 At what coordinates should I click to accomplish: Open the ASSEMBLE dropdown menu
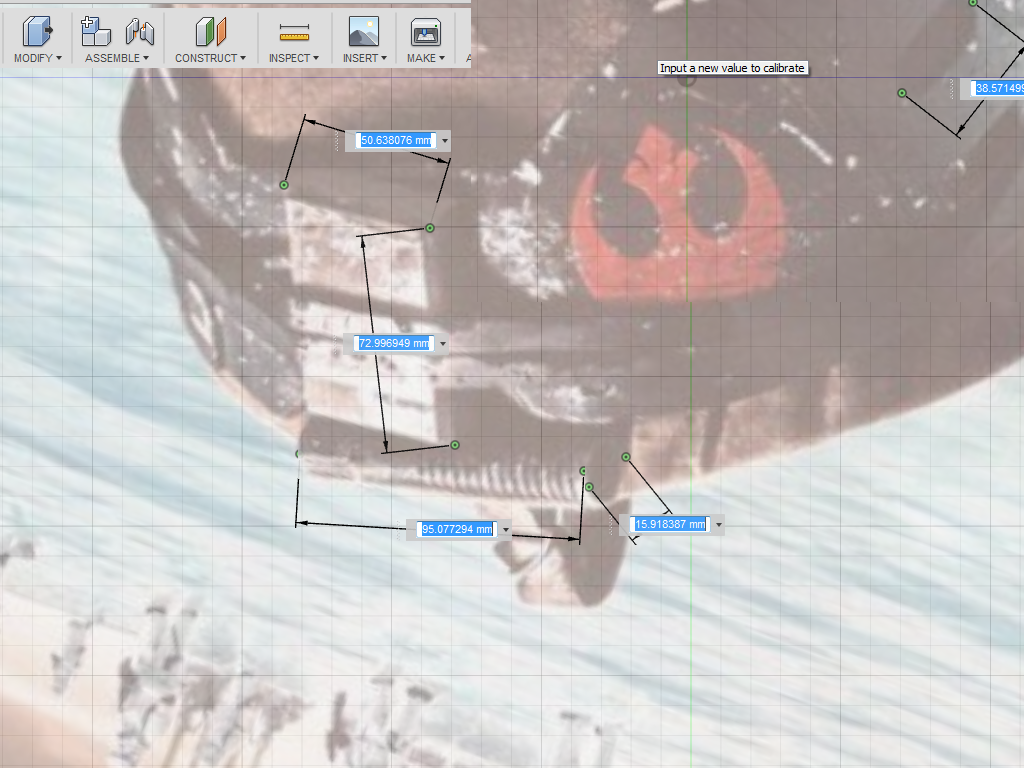tap(117, 58)
